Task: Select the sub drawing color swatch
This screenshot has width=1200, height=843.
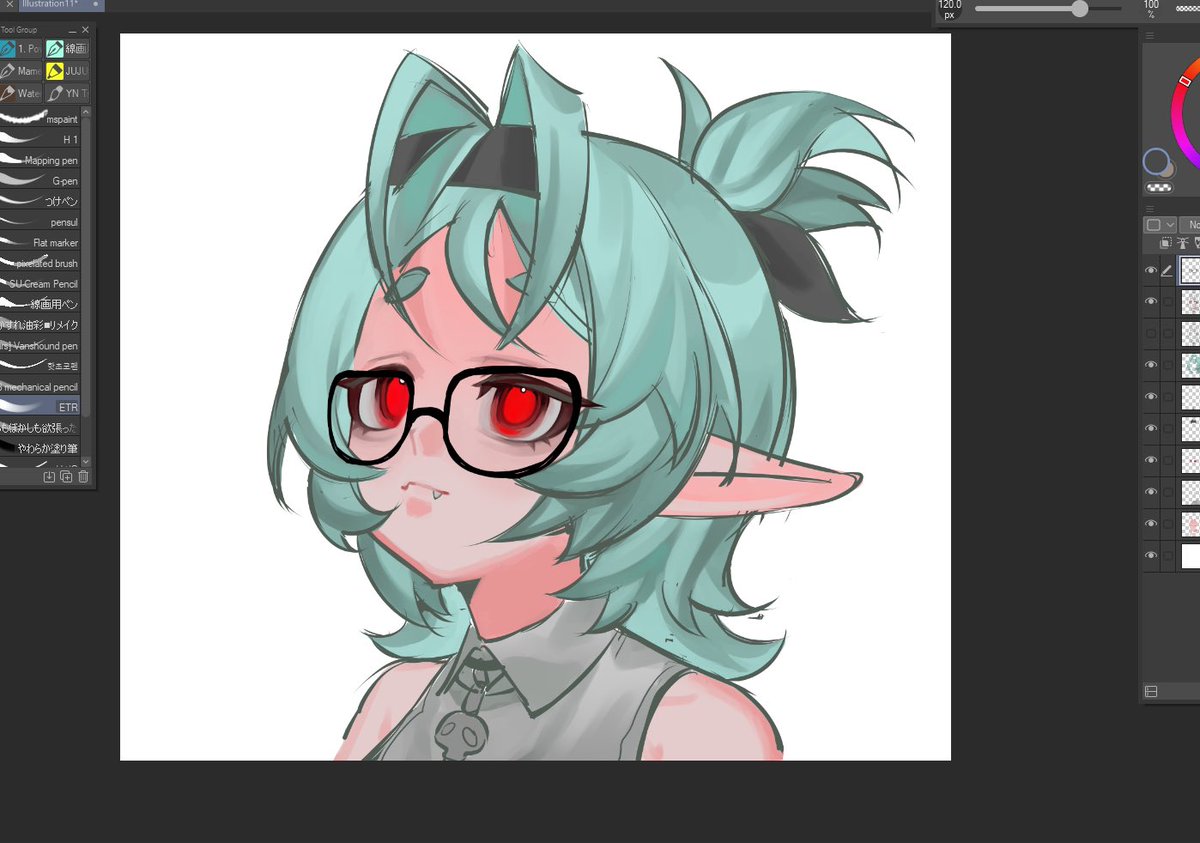Action: click(1169, 169)
